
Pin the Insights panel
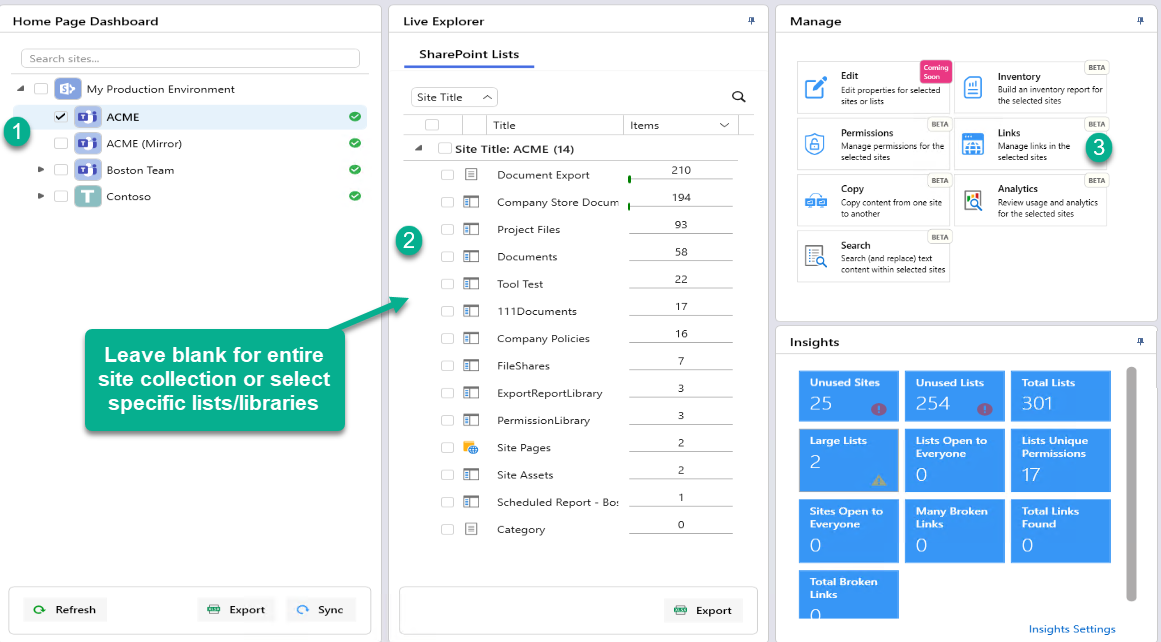(1140, 341)
